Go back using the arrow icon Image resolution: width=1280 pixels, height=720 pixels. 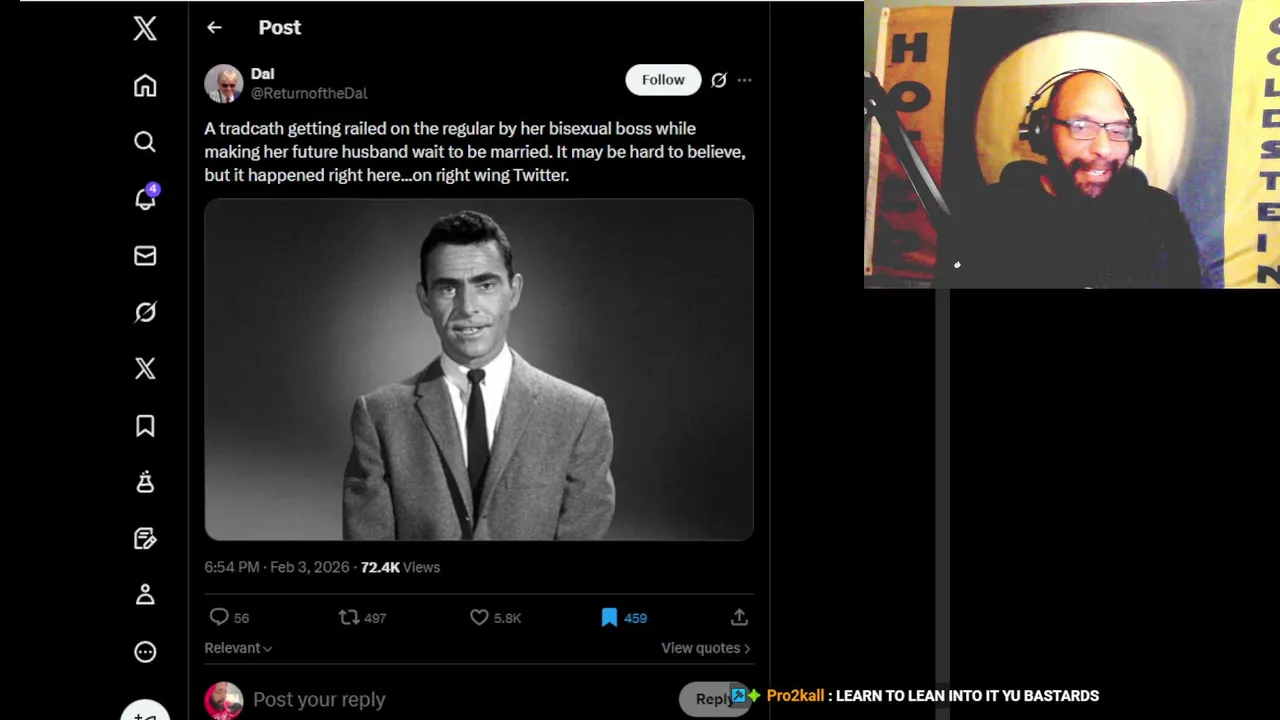point(214,28)
